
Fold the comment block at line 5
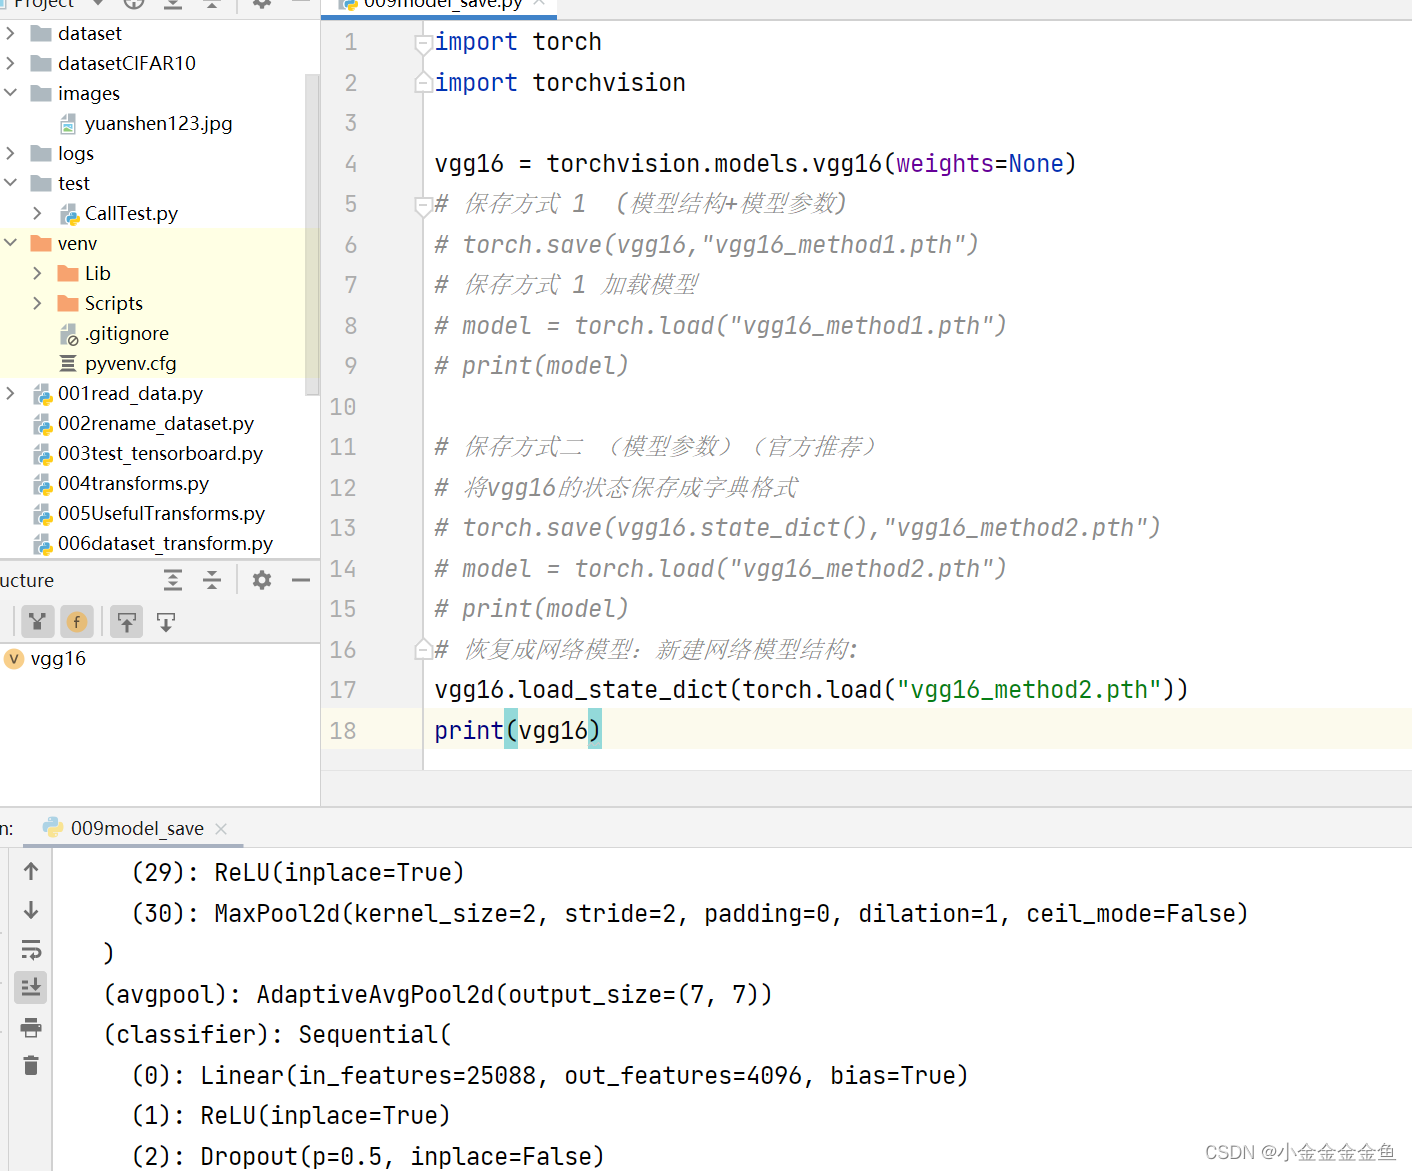pos(423,205)
